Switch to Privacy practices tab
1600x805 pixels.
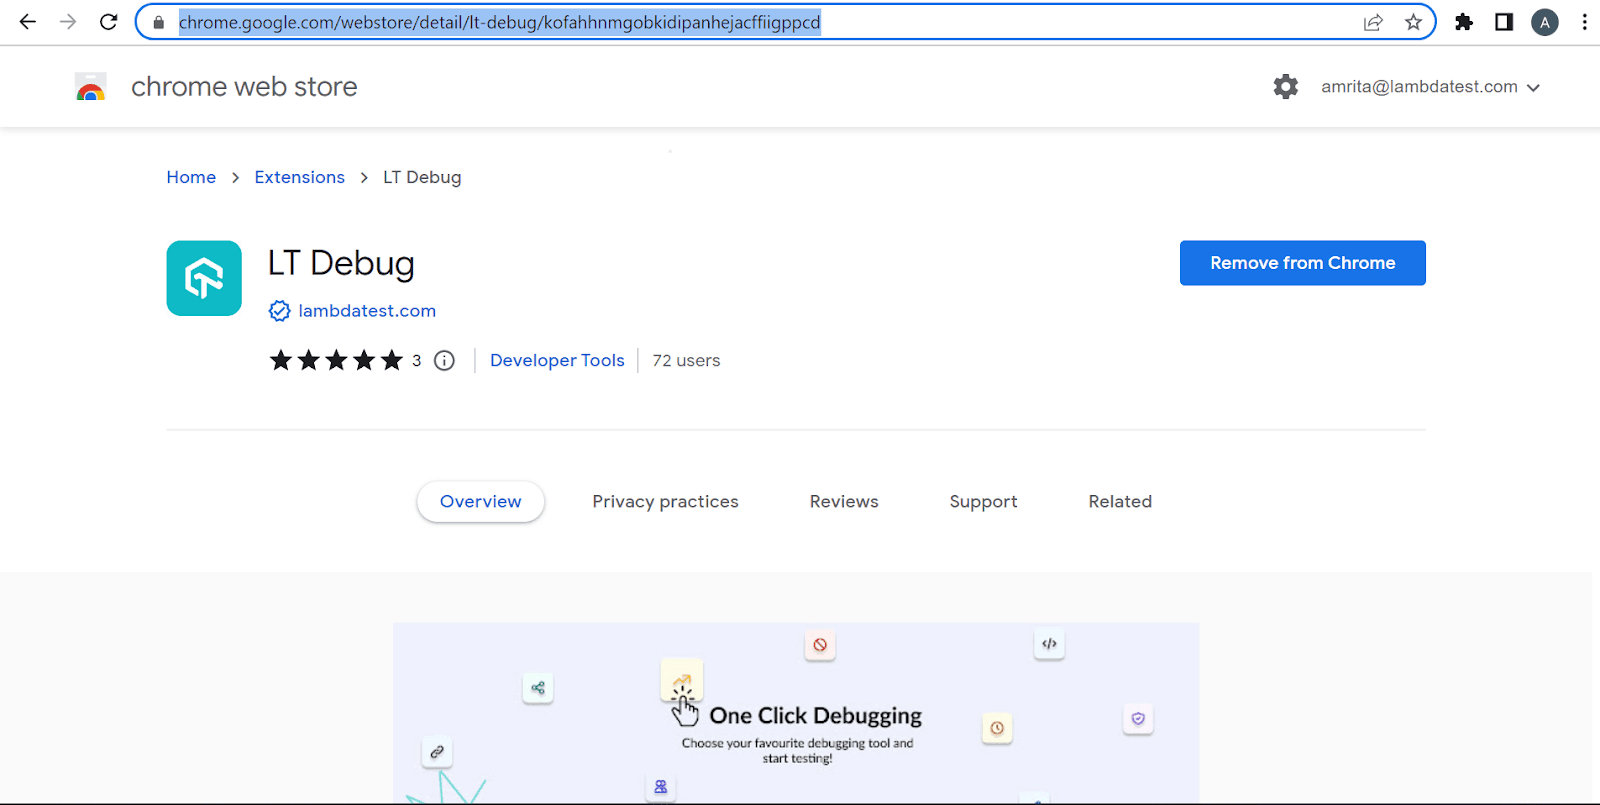[x=665, y=501]
